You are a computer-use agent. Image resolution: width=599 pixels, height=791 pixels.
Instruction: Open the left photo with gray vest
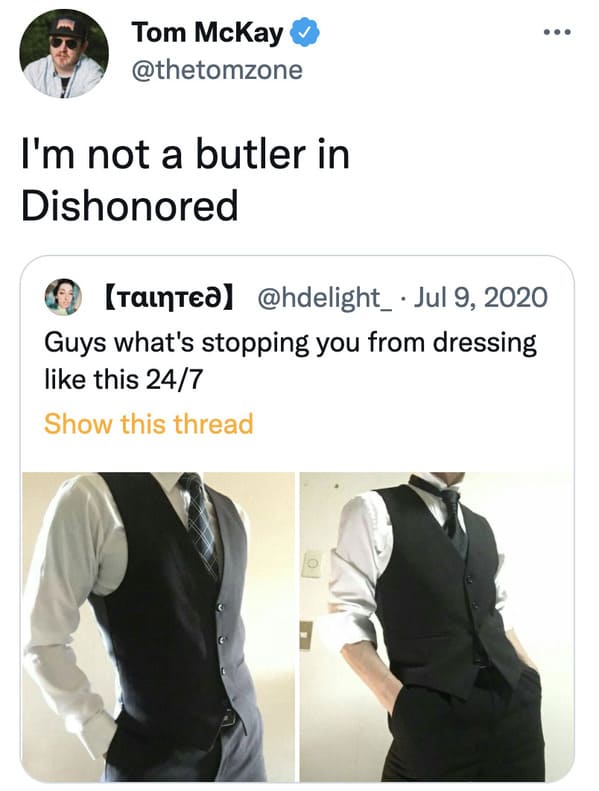(x=158, y=627)
